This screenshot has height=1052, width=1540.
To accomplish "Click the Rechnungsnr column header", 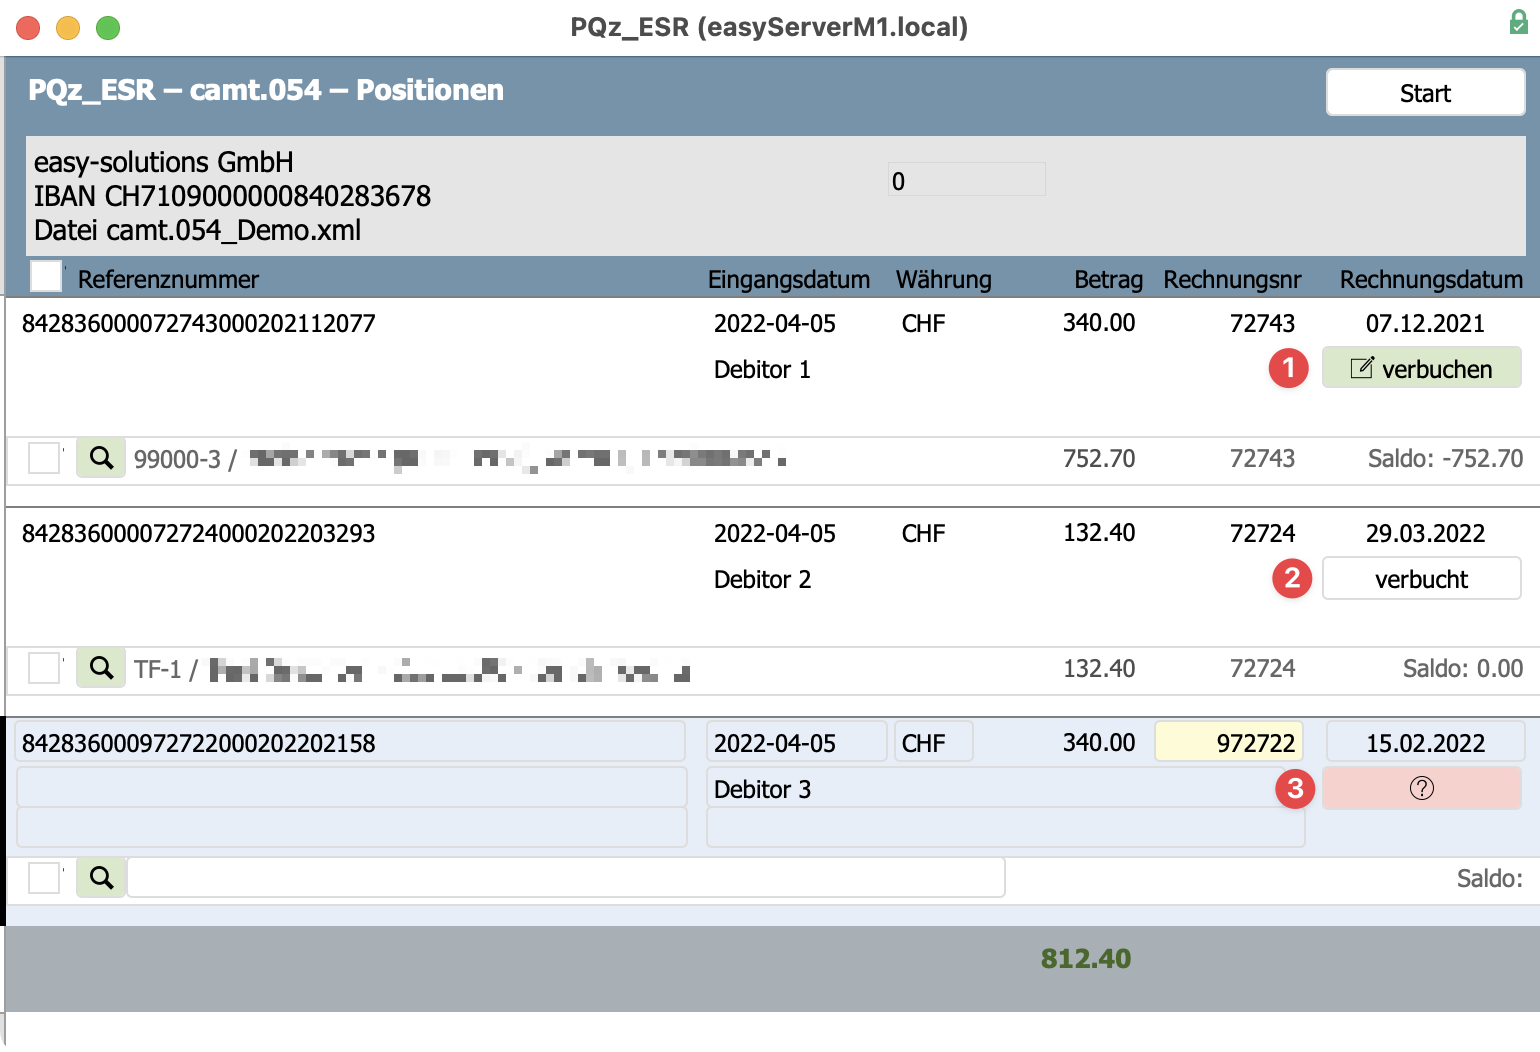I will [x=1232, y=279].
